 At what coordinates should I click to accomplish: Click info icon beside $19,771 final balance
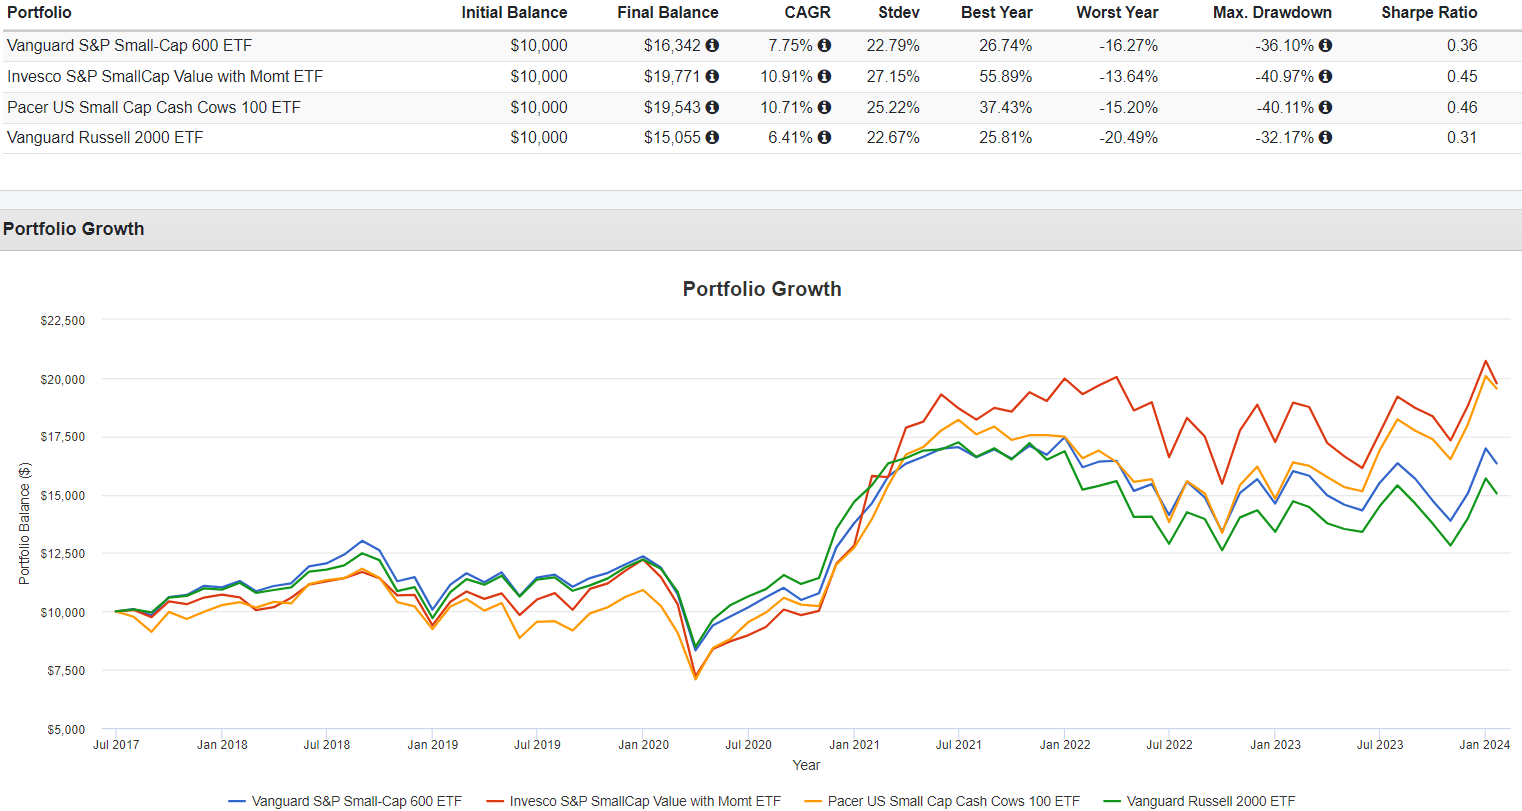712,76
